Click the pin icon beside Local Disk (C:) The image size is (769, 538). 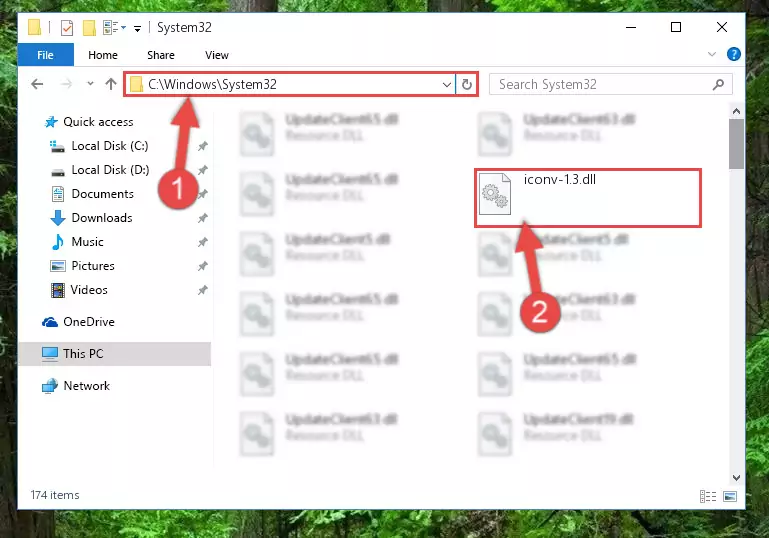(203, 146)
